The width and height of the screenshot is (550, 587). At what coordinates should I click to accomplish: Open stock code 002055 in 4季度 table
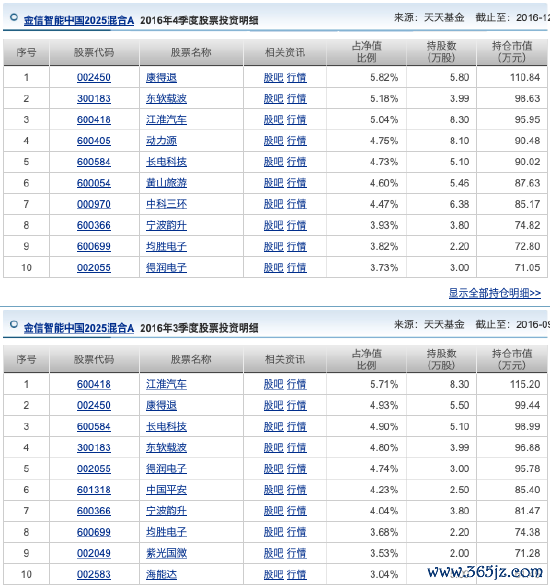point(94,268)
